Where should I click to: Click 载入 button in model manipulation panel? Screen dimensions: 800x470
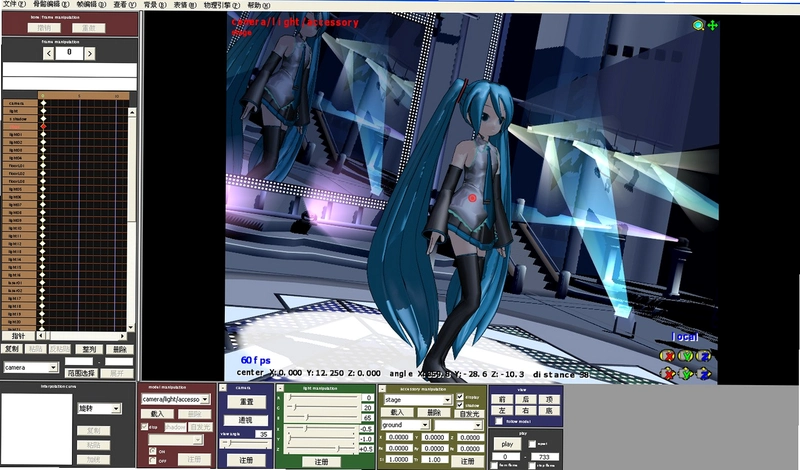click(158, 414)
